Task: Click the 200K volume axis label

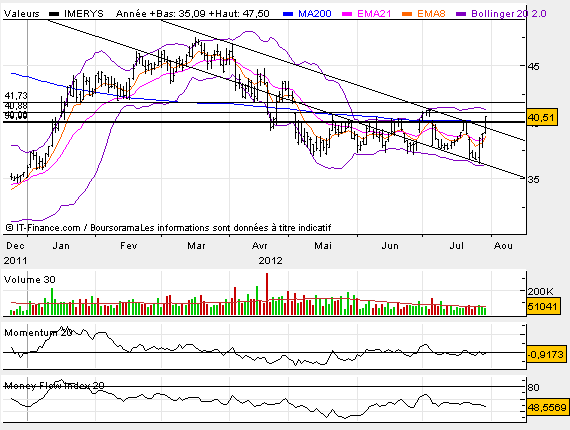Action: click(x=541, y=291)
